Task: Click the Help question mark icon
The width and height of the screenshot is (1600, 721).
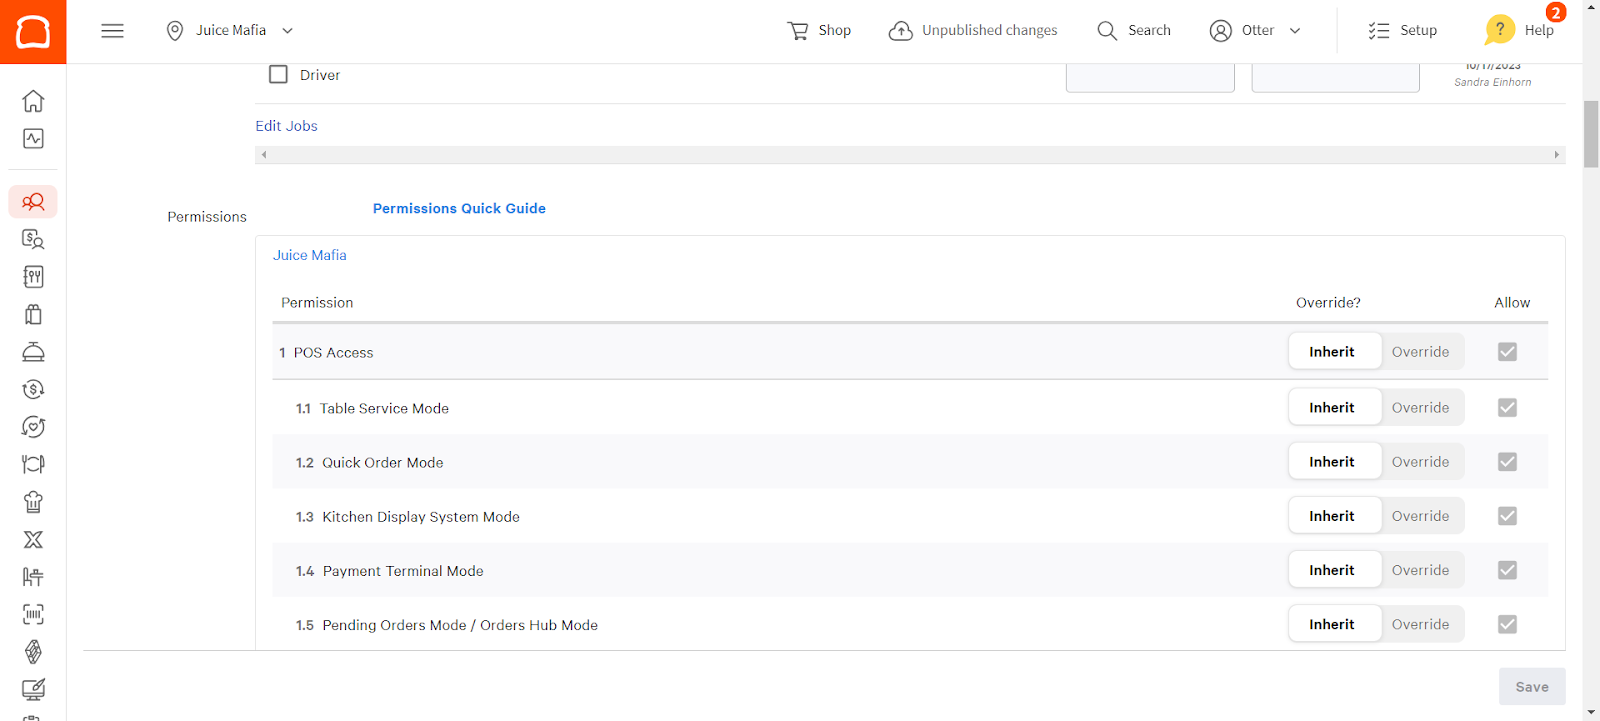Action: [1499, 30]
